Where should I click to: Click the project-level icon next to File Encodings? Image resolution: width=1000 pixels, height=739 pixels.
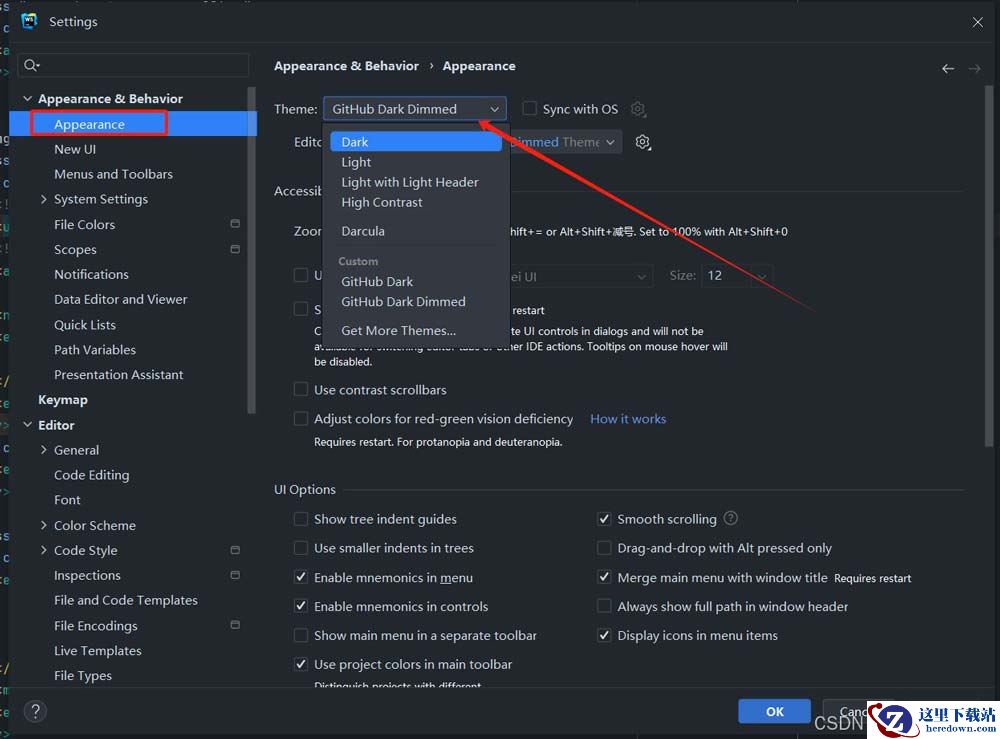[x=235, y=625]
